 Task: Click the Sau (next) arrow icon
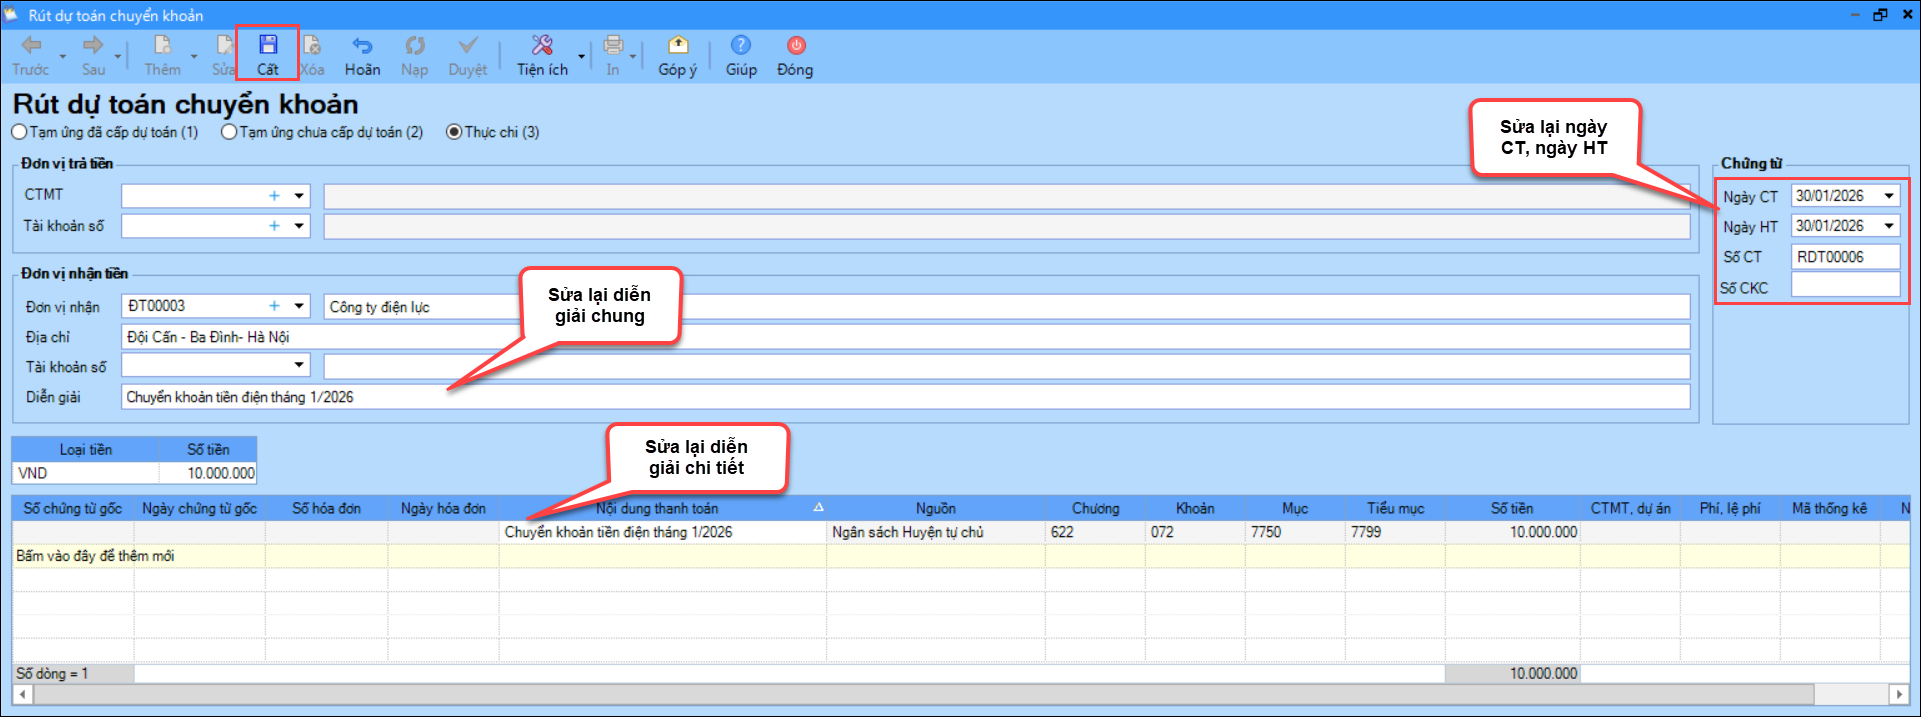coord(93,45)
